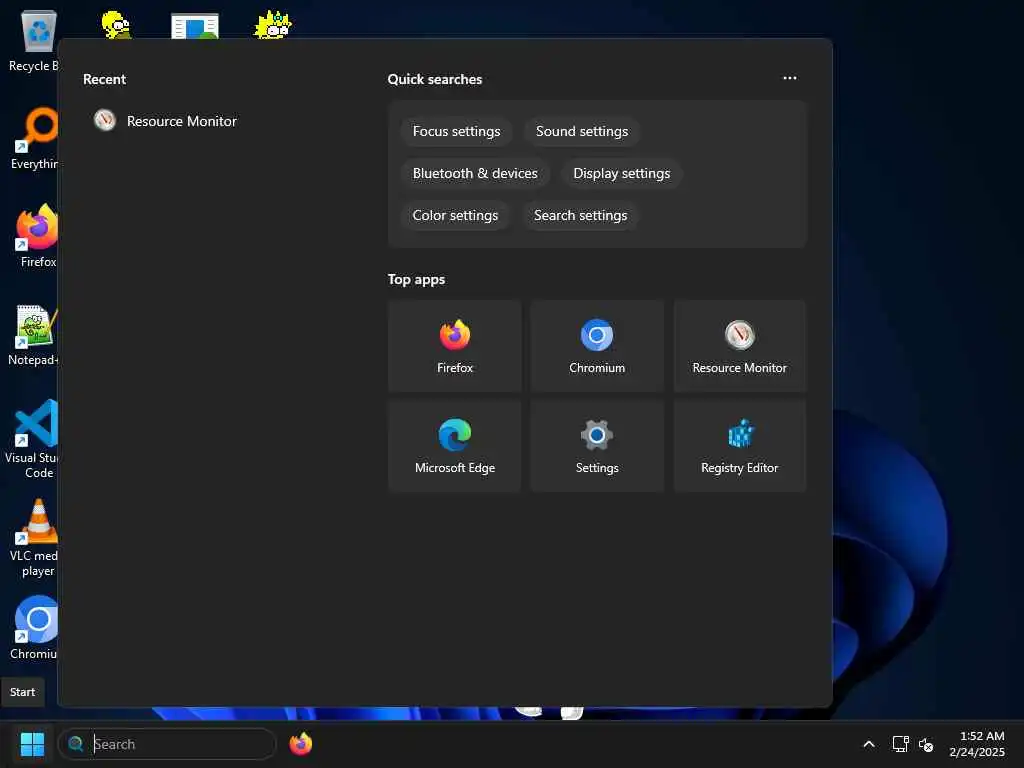Focus the taskbar Search box

point(167,744)
